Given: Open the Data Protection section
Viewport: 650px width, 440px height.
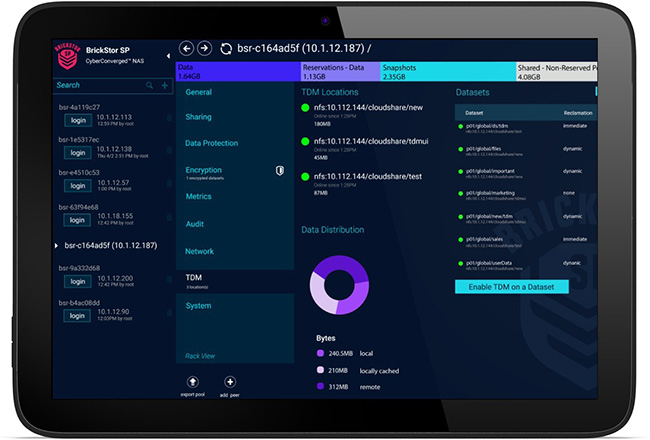Looking at the screenshot, I should 212,144.
